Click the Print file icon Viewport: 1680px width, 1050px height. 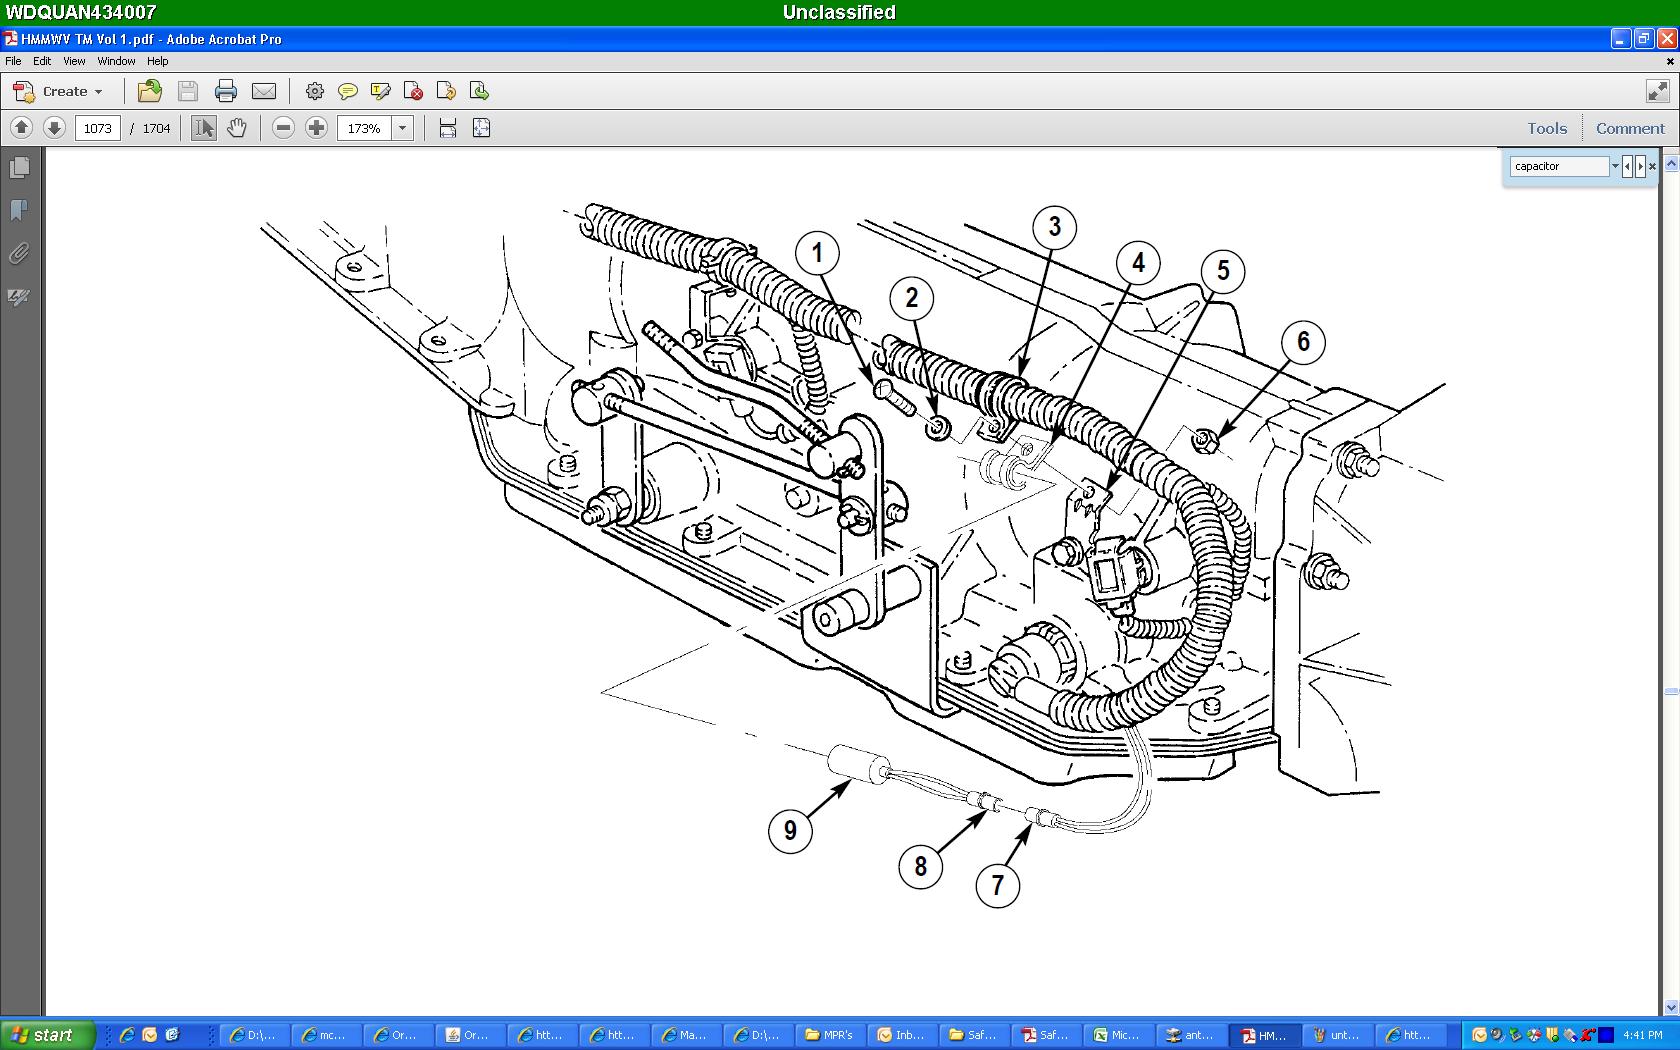coord(226,92)
